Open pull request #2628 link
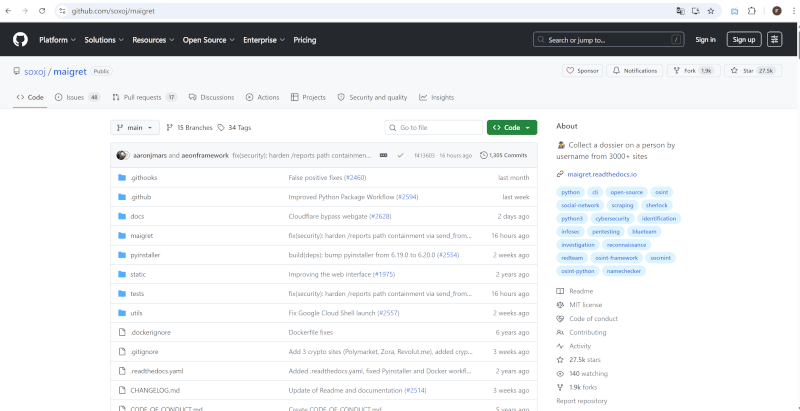The width and height of the screenshot is (800, 411). pyautogui.click(x=380, y=216)
